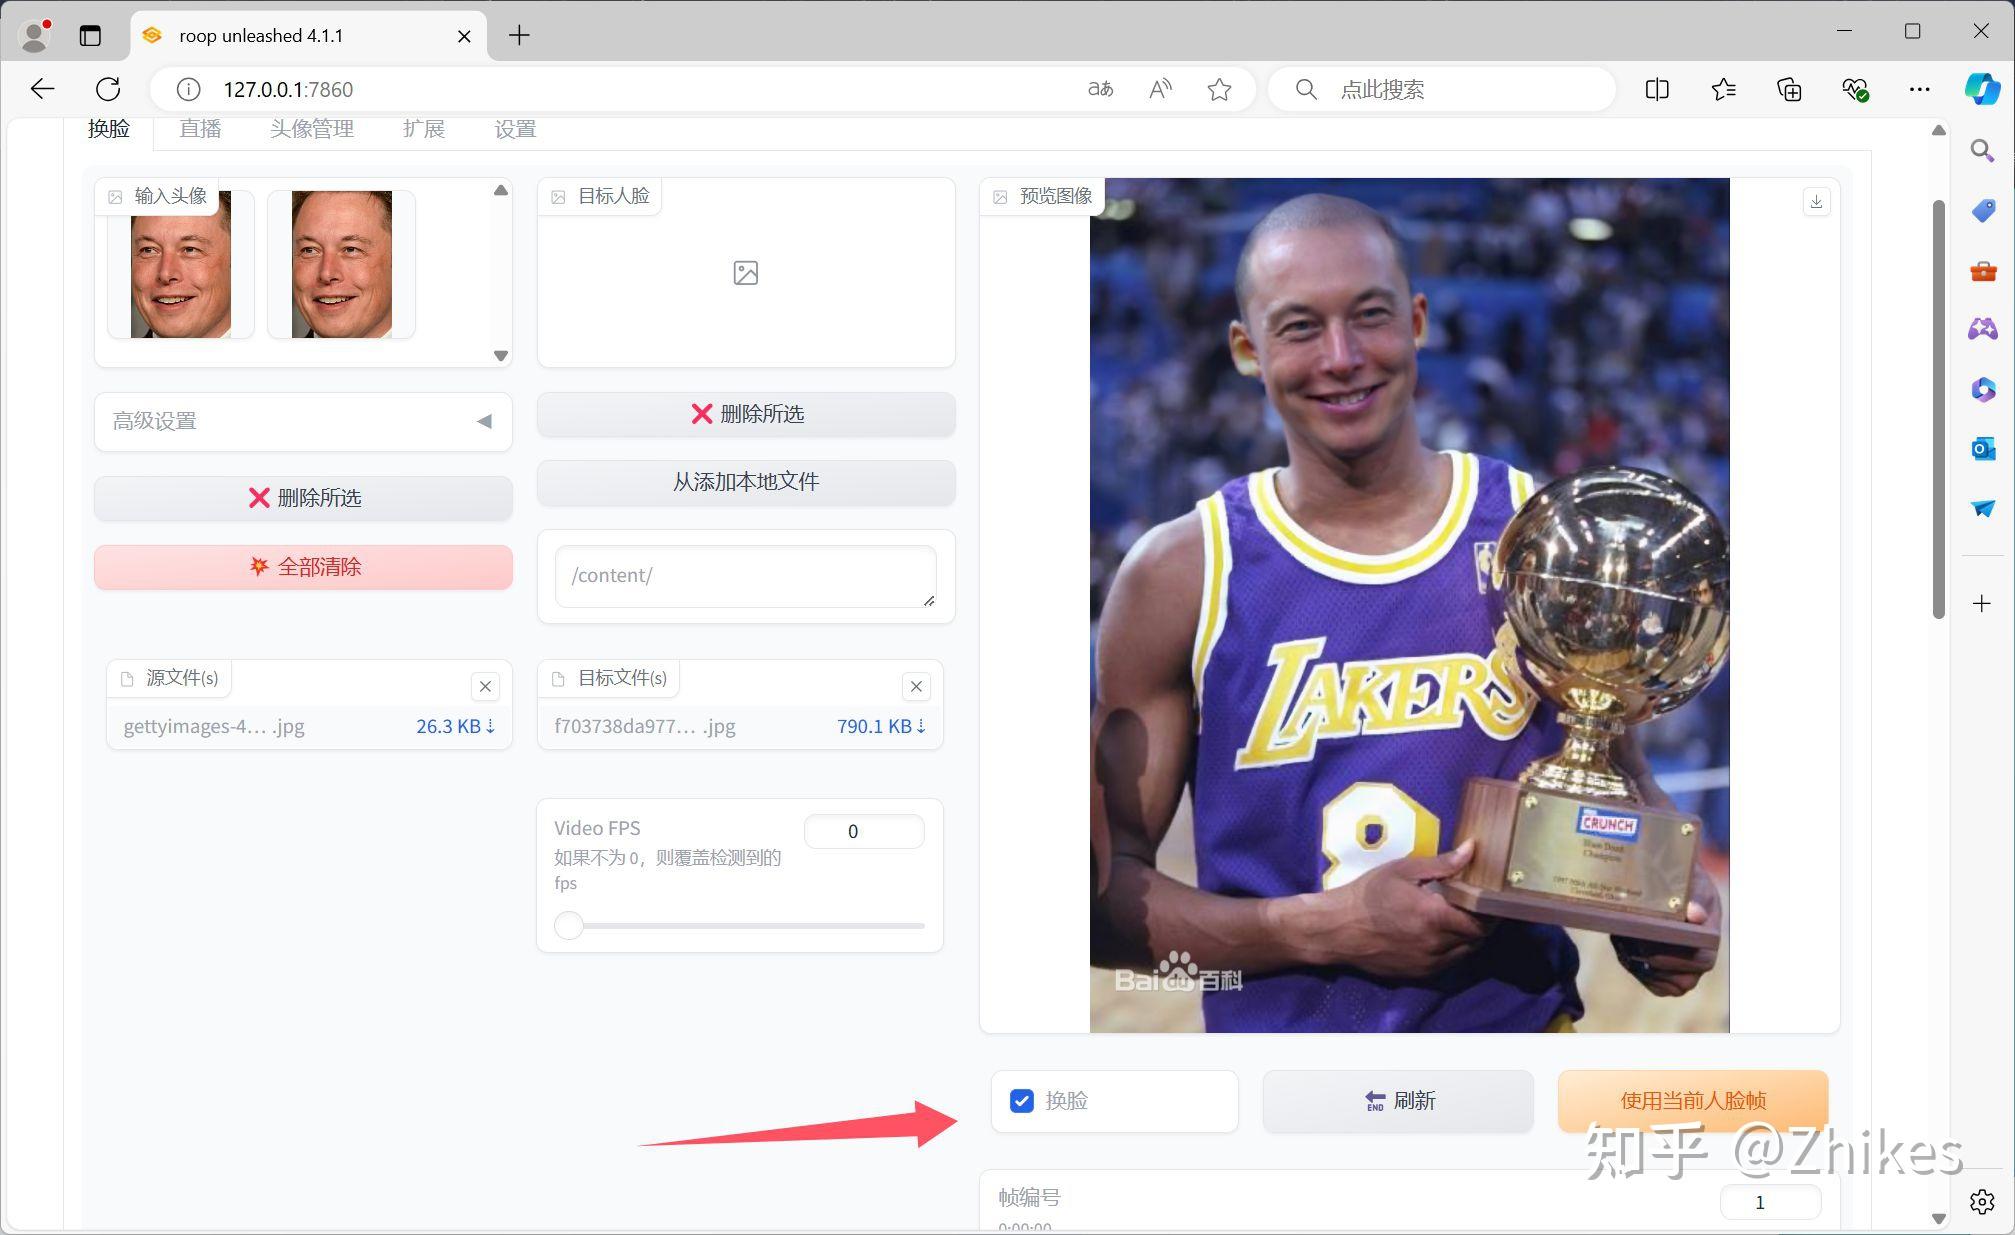Open the browser essentials heart icon

pyautogui.click(x=1855, y=89)
